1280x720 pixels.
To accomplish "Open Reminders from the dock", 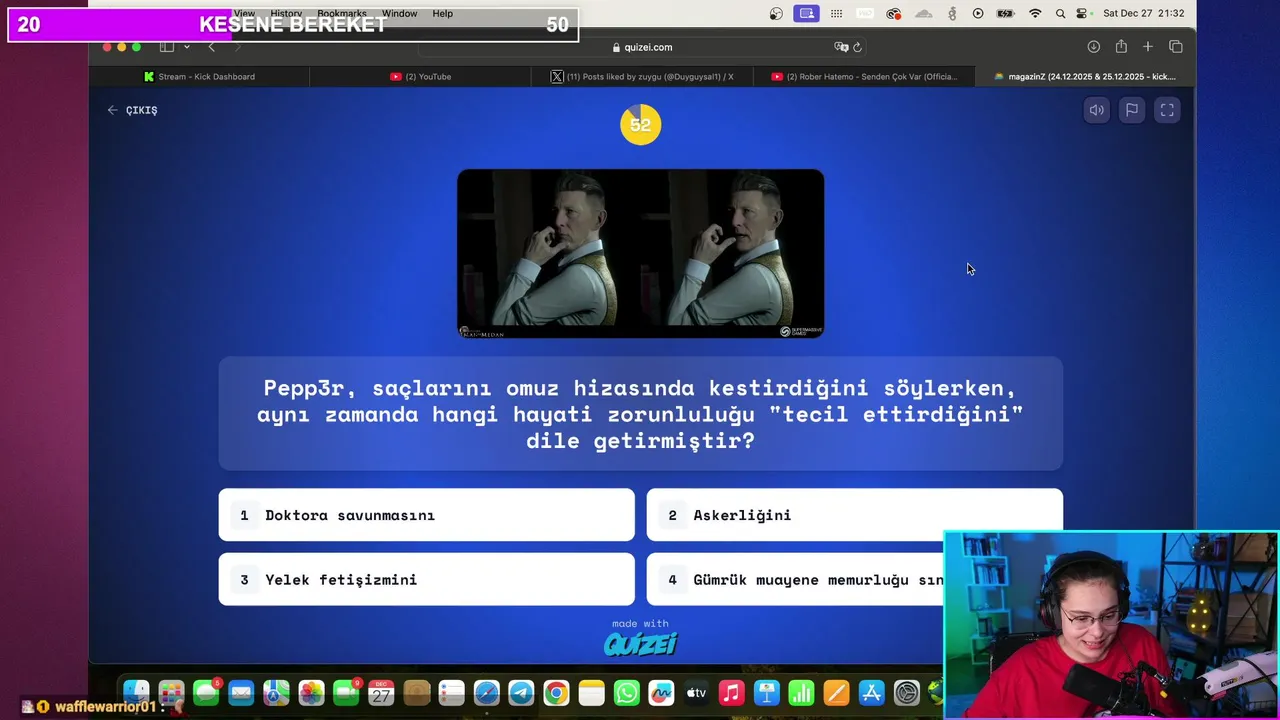I will point(451,692).
